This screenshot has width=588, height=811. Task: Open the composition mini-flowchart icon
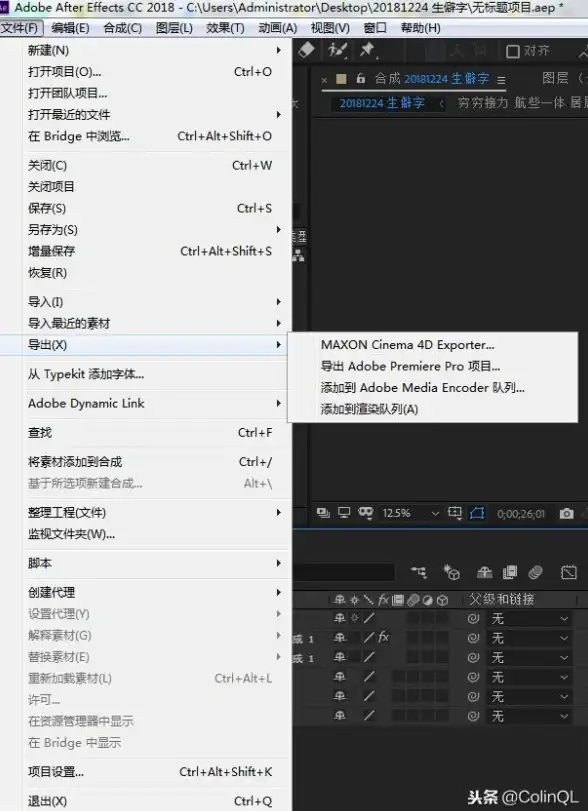(x=419, y=572)
